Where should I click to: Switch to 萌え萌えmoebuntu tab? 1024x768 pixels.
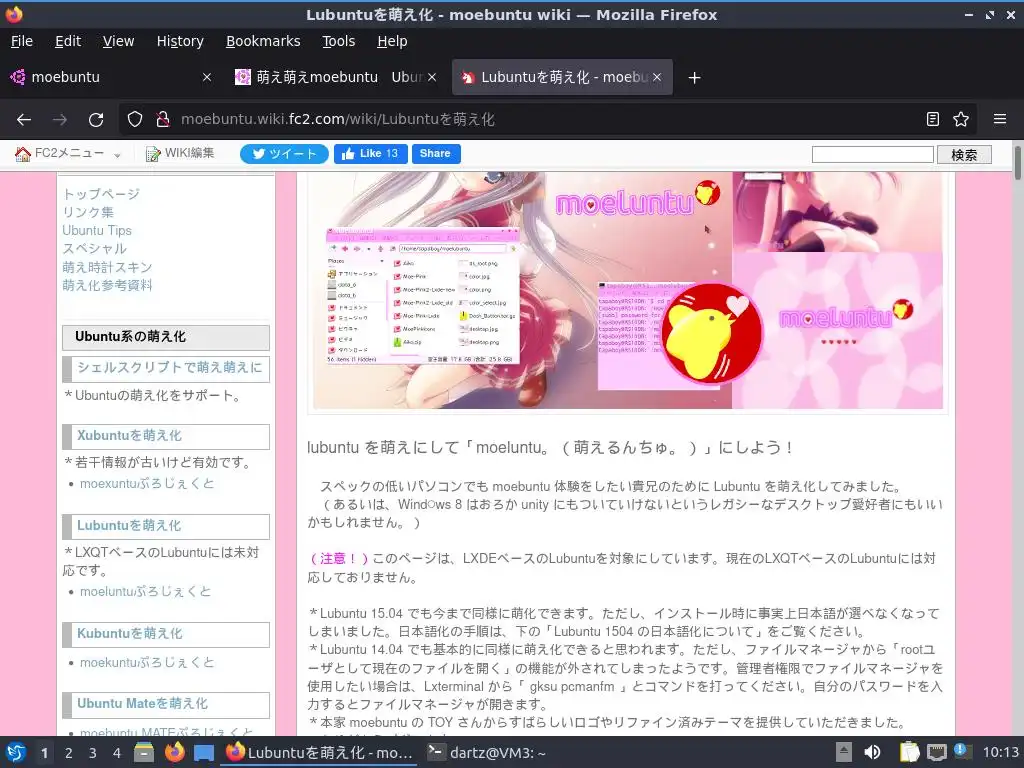[333, 77]
